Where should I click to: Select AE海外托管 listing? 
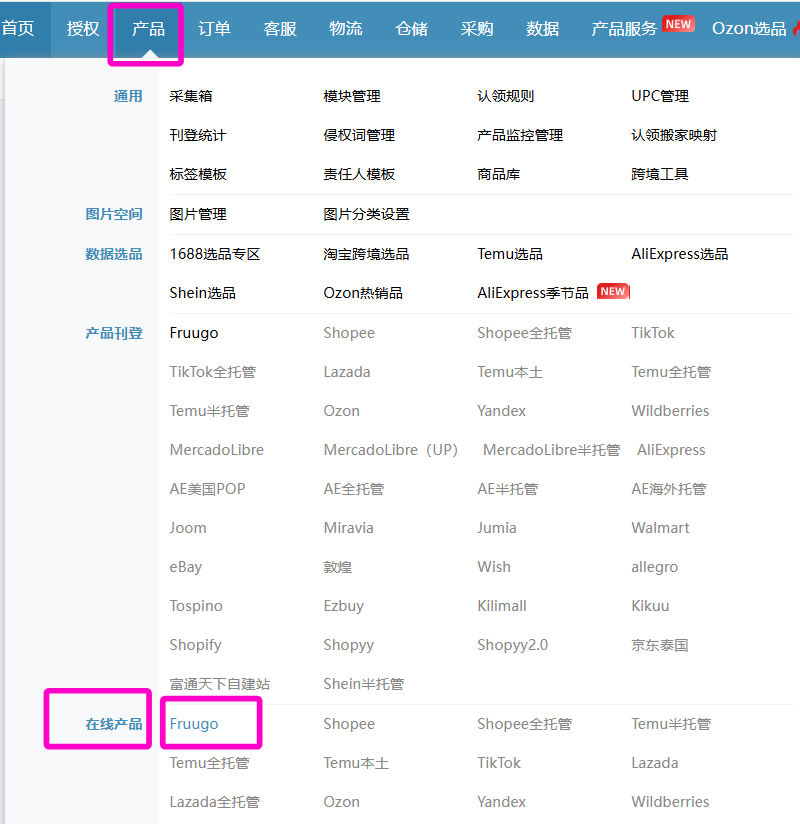click(x=669, y=489)
